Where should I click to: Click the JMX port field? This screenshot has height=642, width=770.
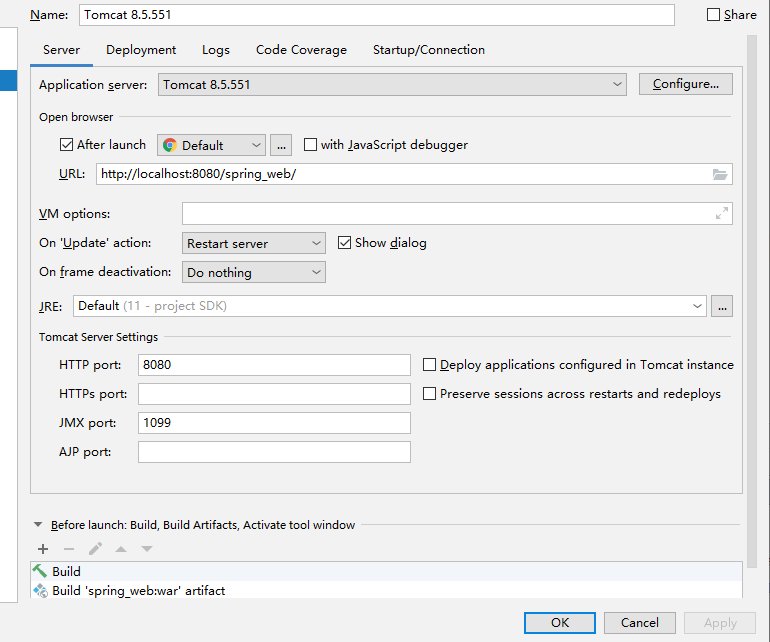274,423
